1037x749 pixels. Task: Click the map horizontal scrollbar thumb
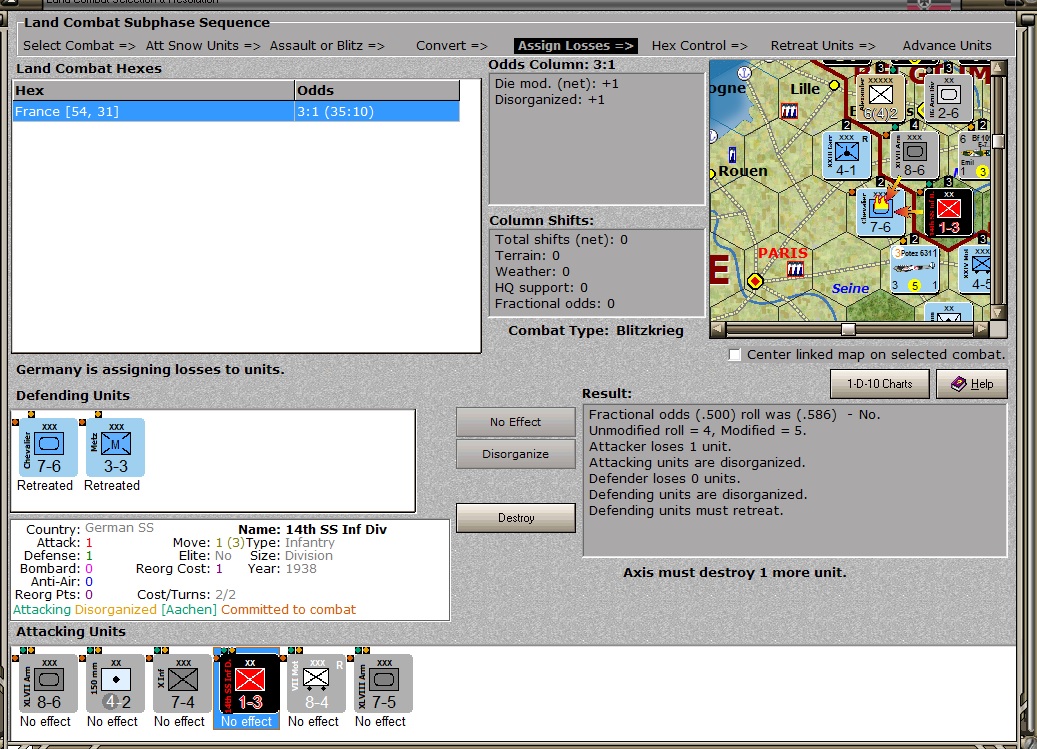pos(849,329)
